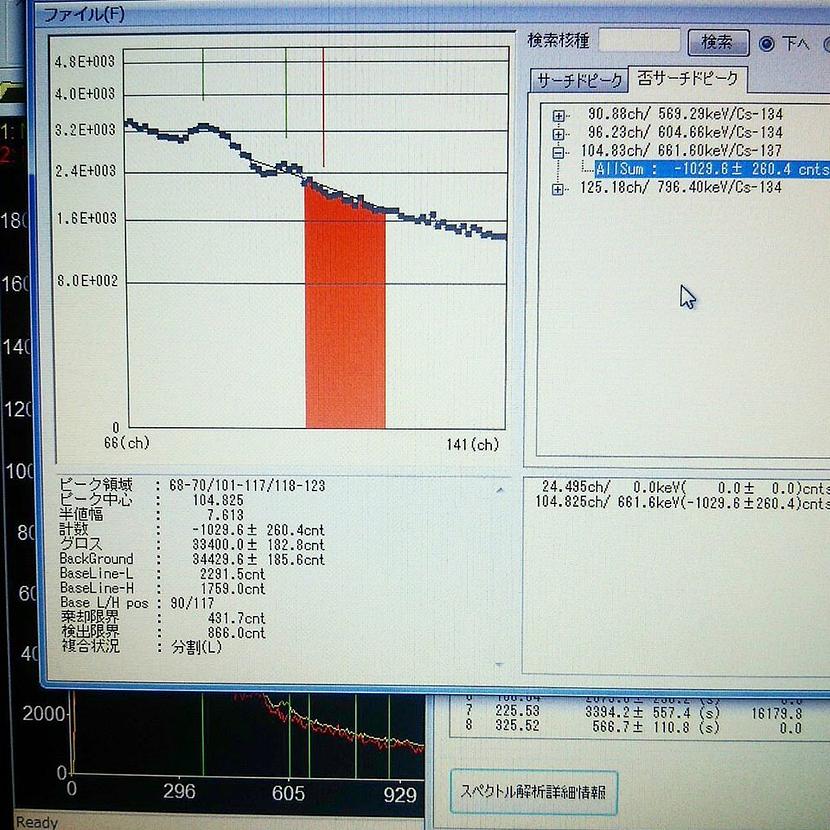Viewport: 830px width, 830px height.
Task: Select the highlighted AllSum result row
Action: click(x=711, y=170)
